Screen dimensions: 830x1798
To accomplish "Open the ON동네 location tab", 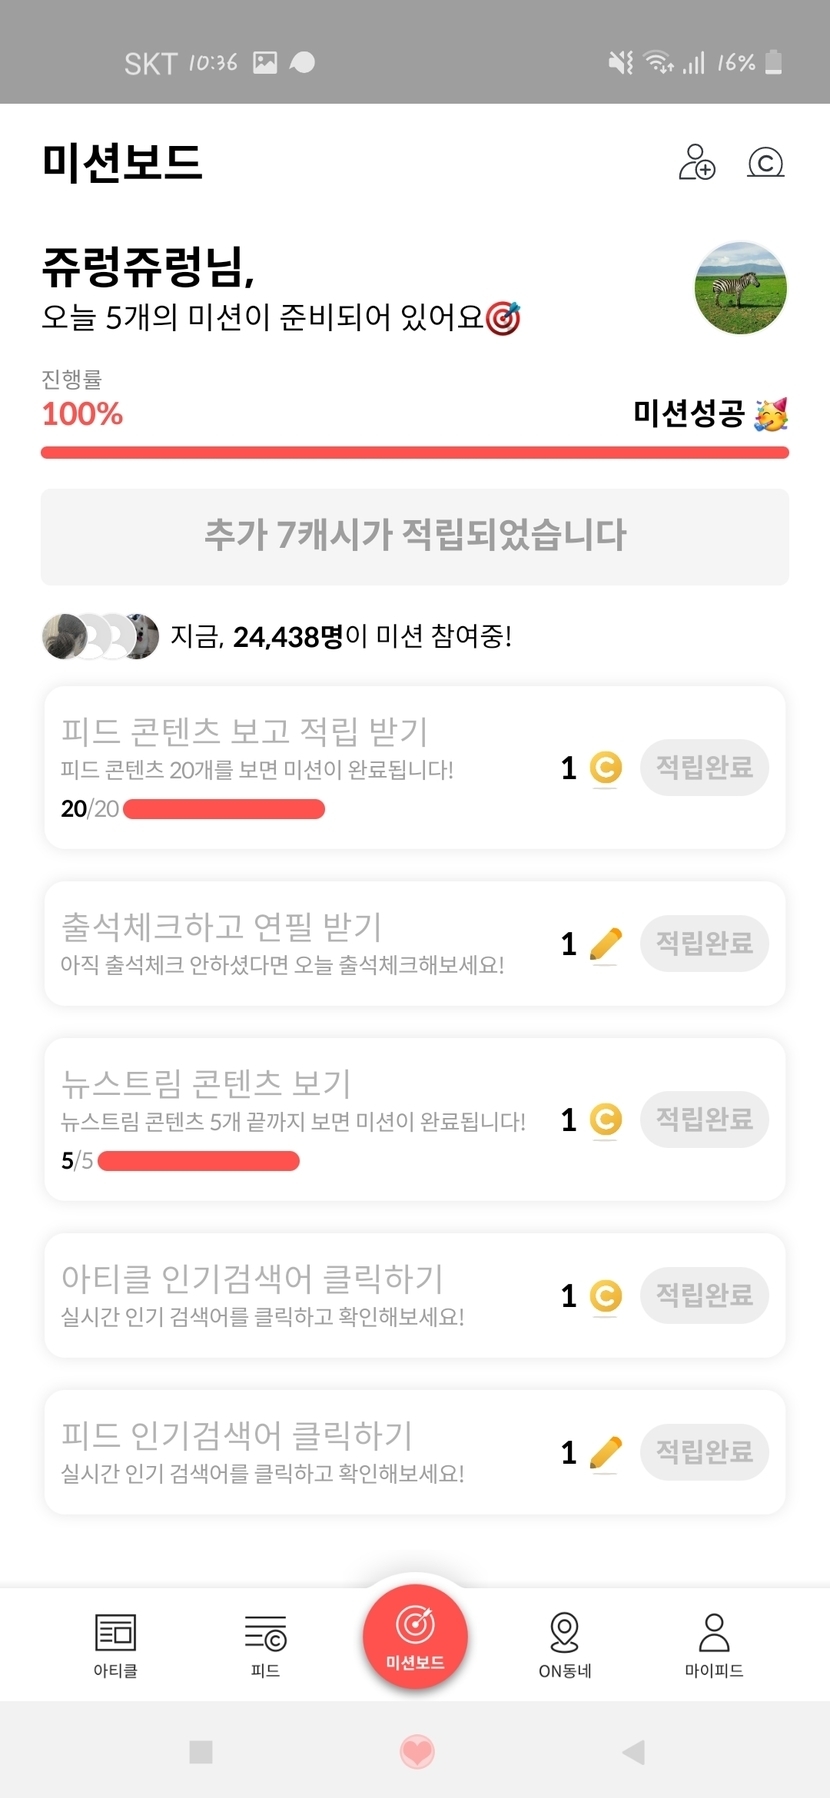I will pos(565,1644).
